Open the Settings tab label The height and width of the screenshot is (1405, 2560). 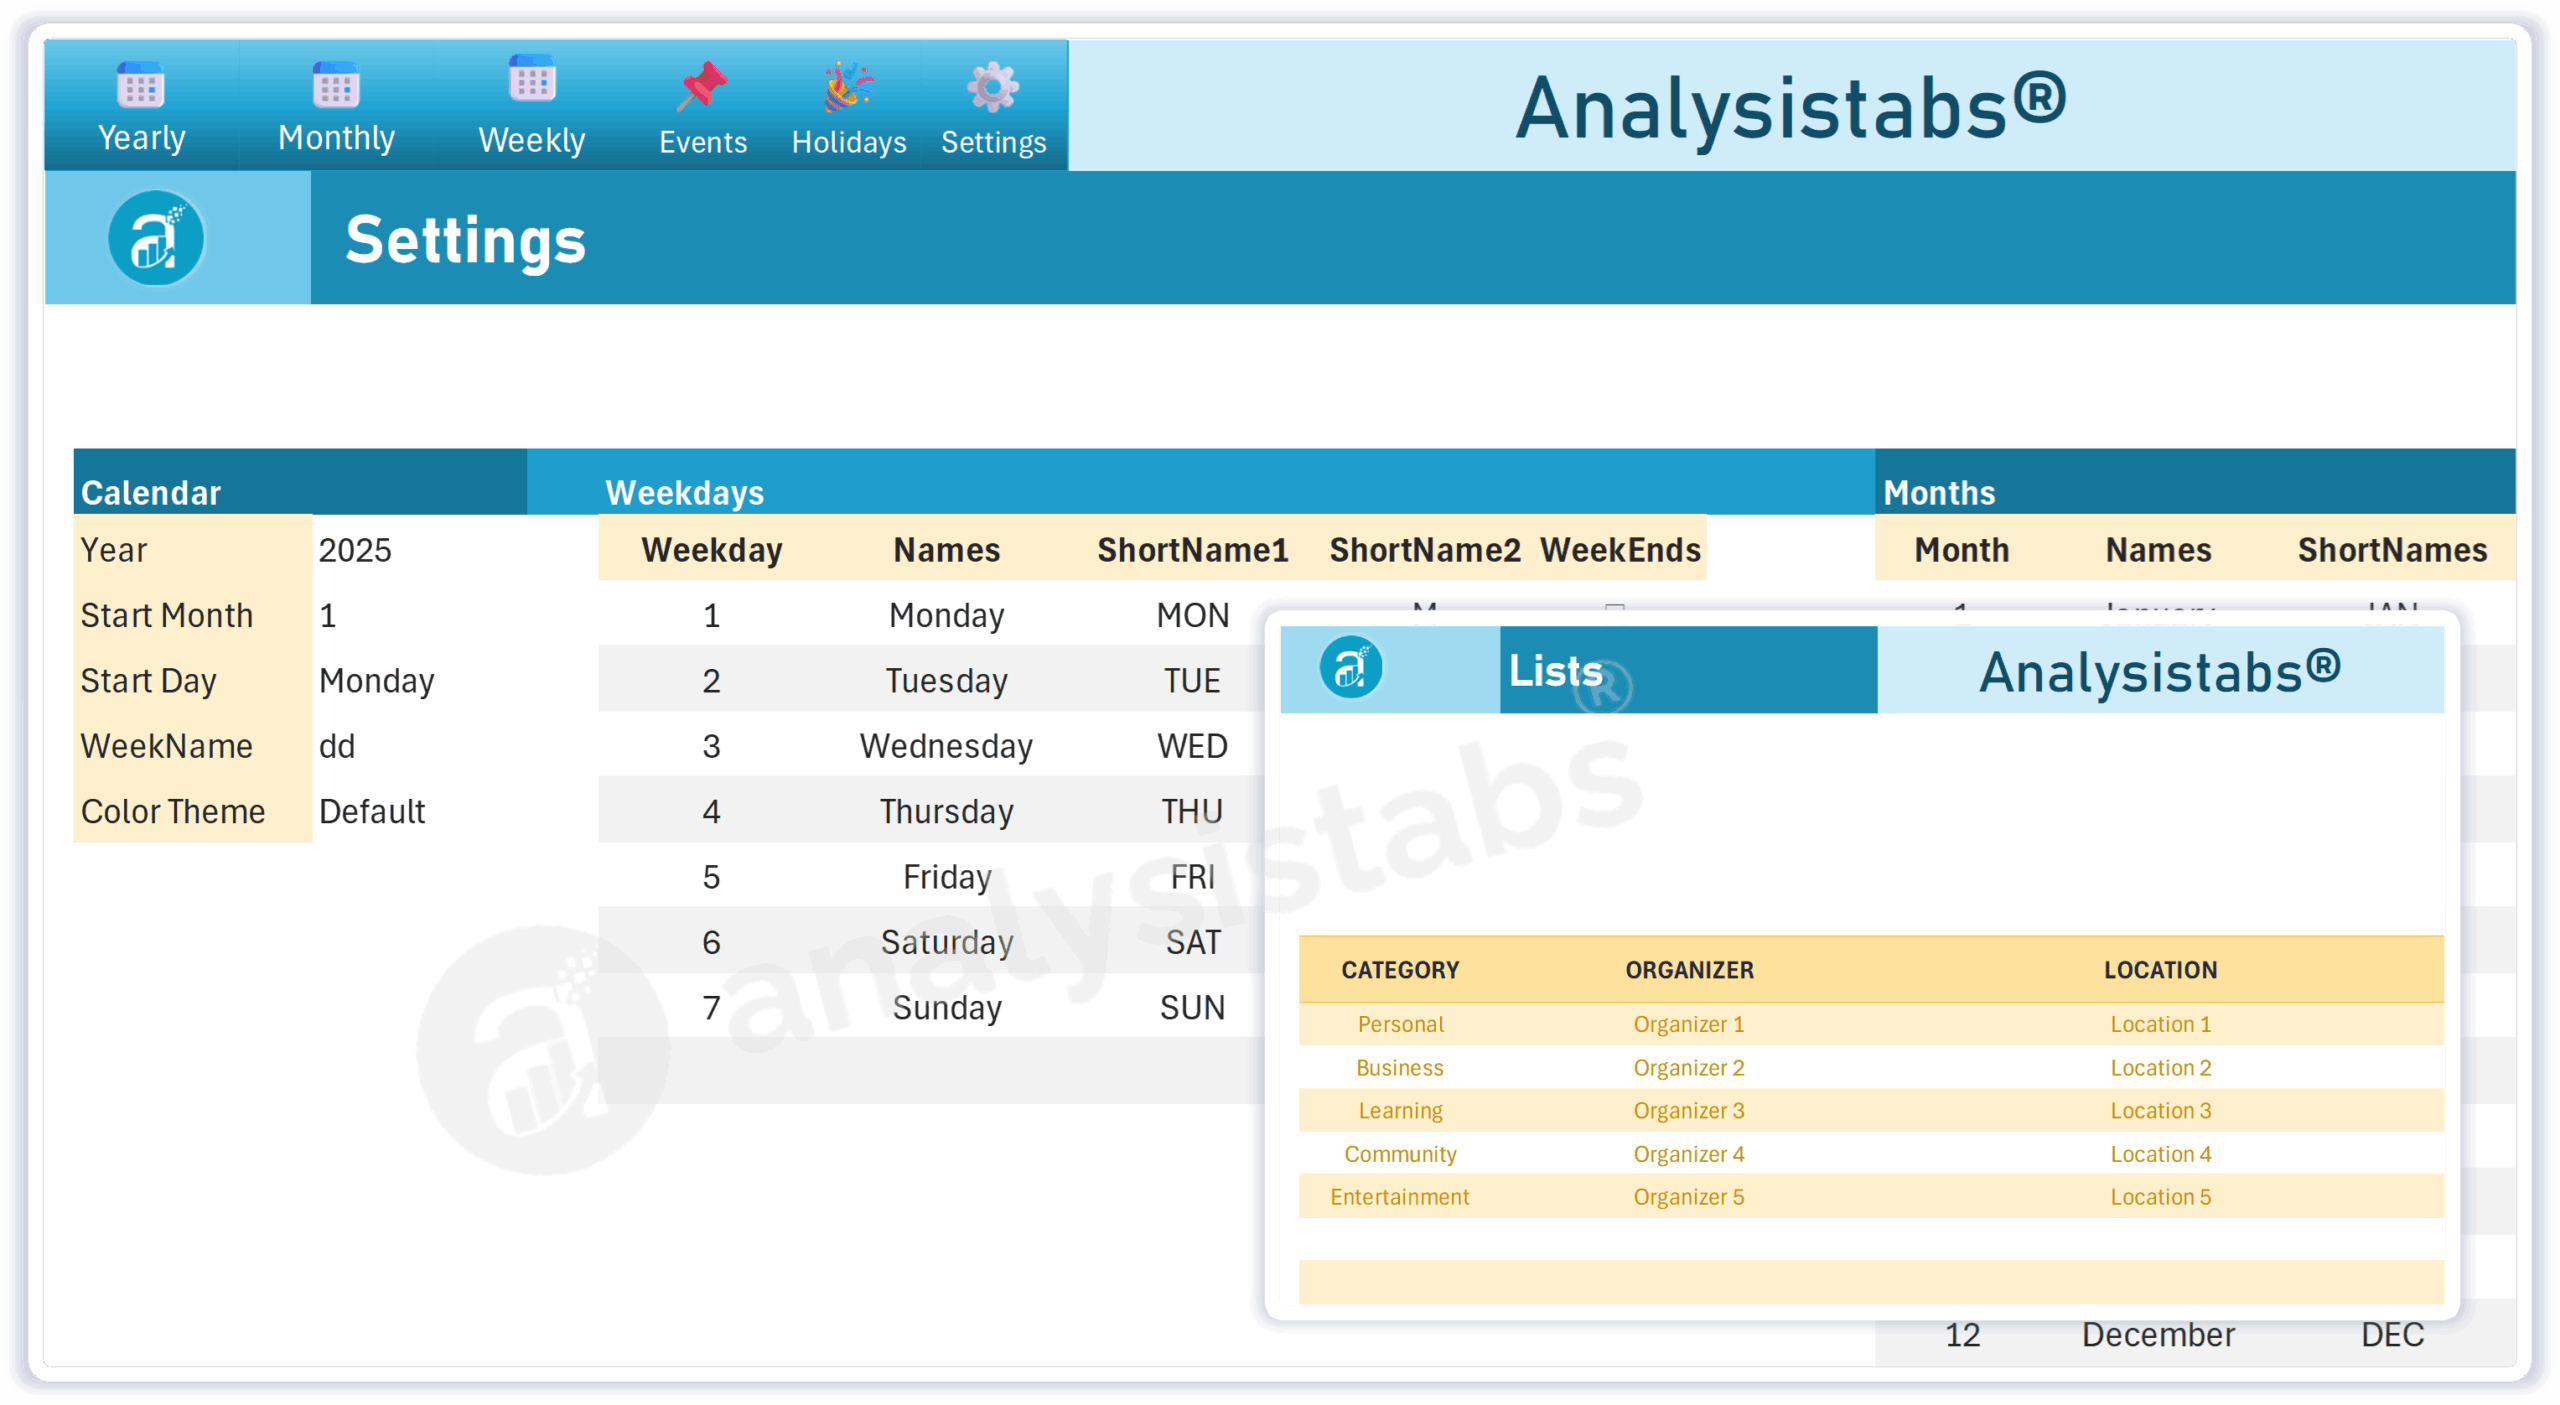(993, 143)
